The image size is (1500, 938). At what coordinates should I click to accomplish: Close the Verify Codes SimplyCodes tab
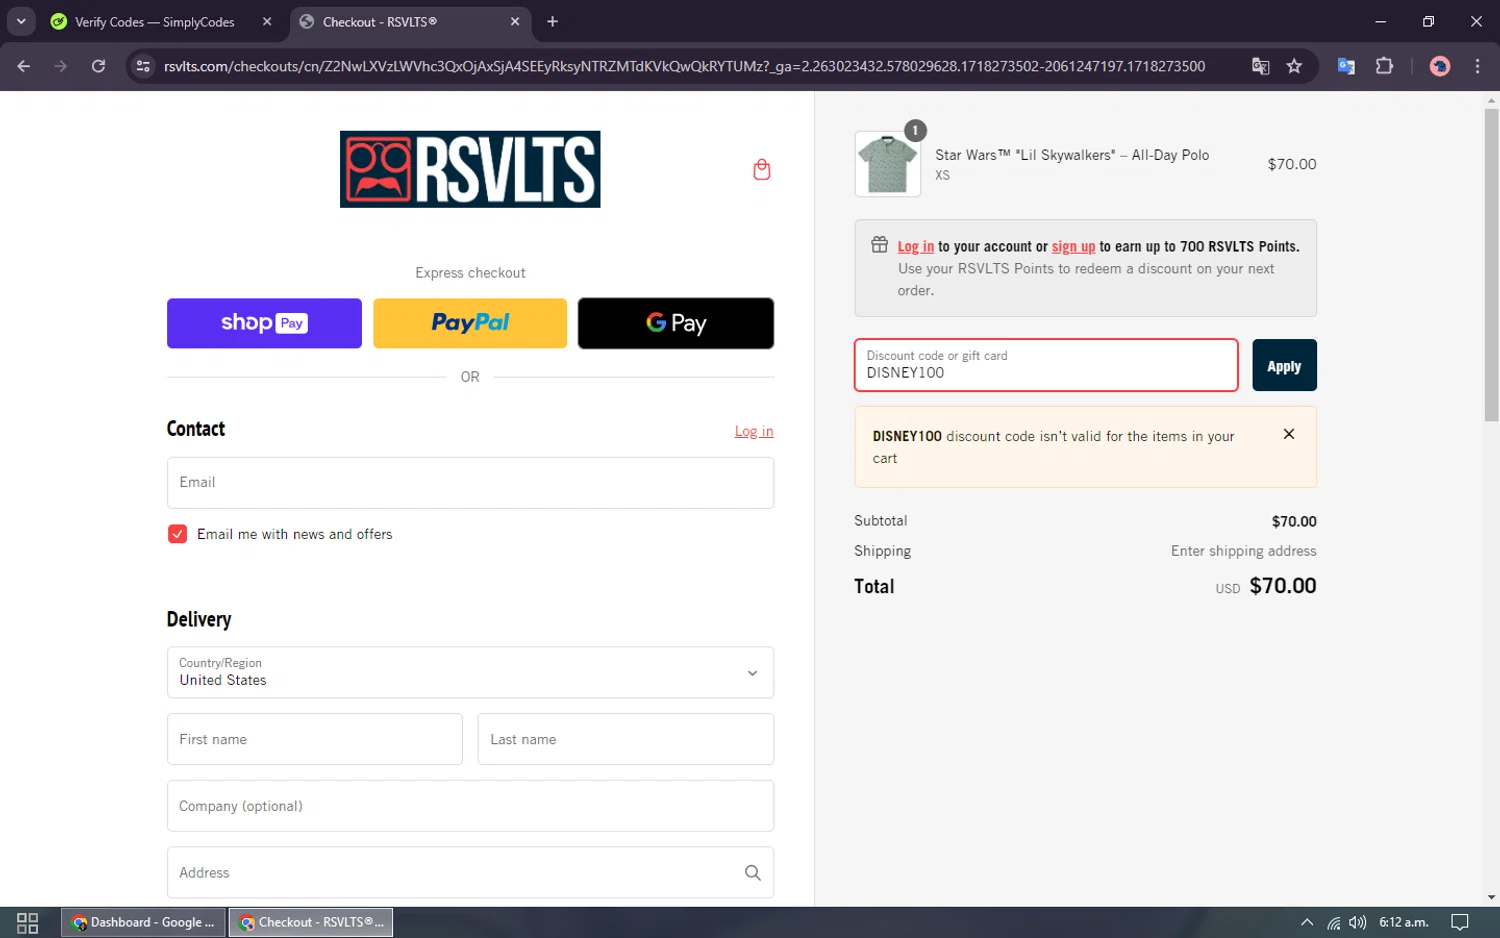pyautogui.click(x=267, y=21)
